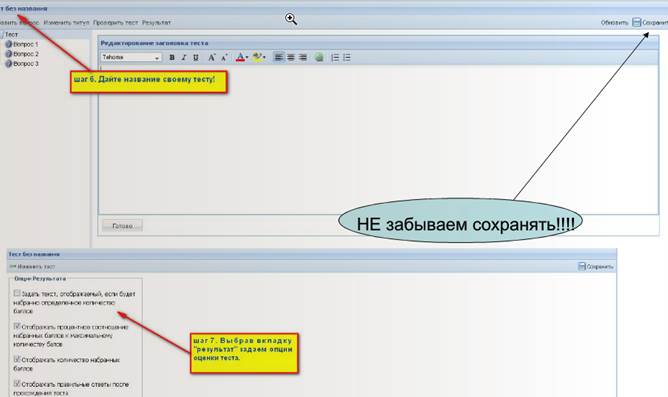668x397 pixels.
Task: Open the Tahoma font family dropdown
Action: click(131, 57)
